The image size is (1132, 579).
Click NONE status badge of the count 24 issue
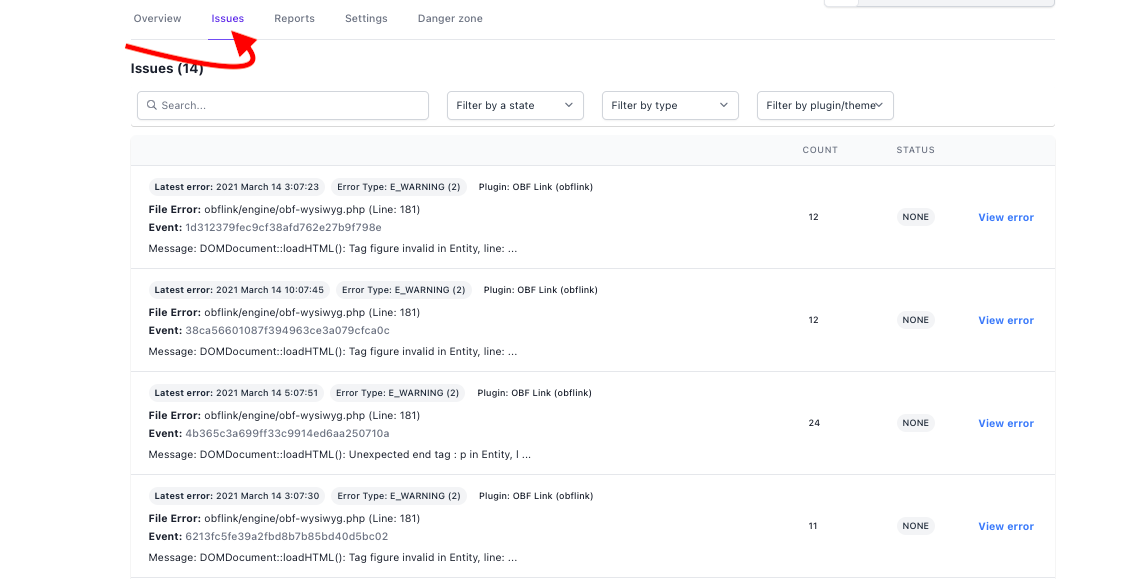(x=915, y=423)
